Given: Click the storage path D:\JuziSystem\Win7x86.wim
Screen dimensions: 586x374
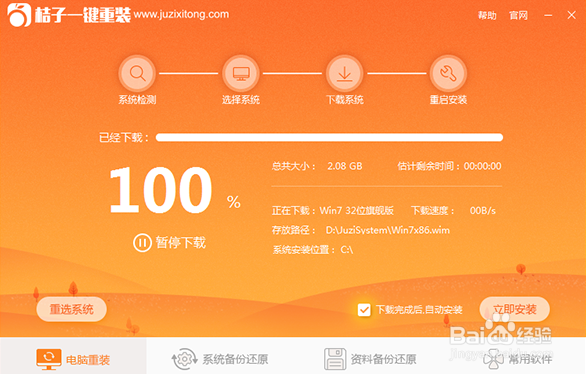Looking at the screenshot, I should (x=388, y=230).
